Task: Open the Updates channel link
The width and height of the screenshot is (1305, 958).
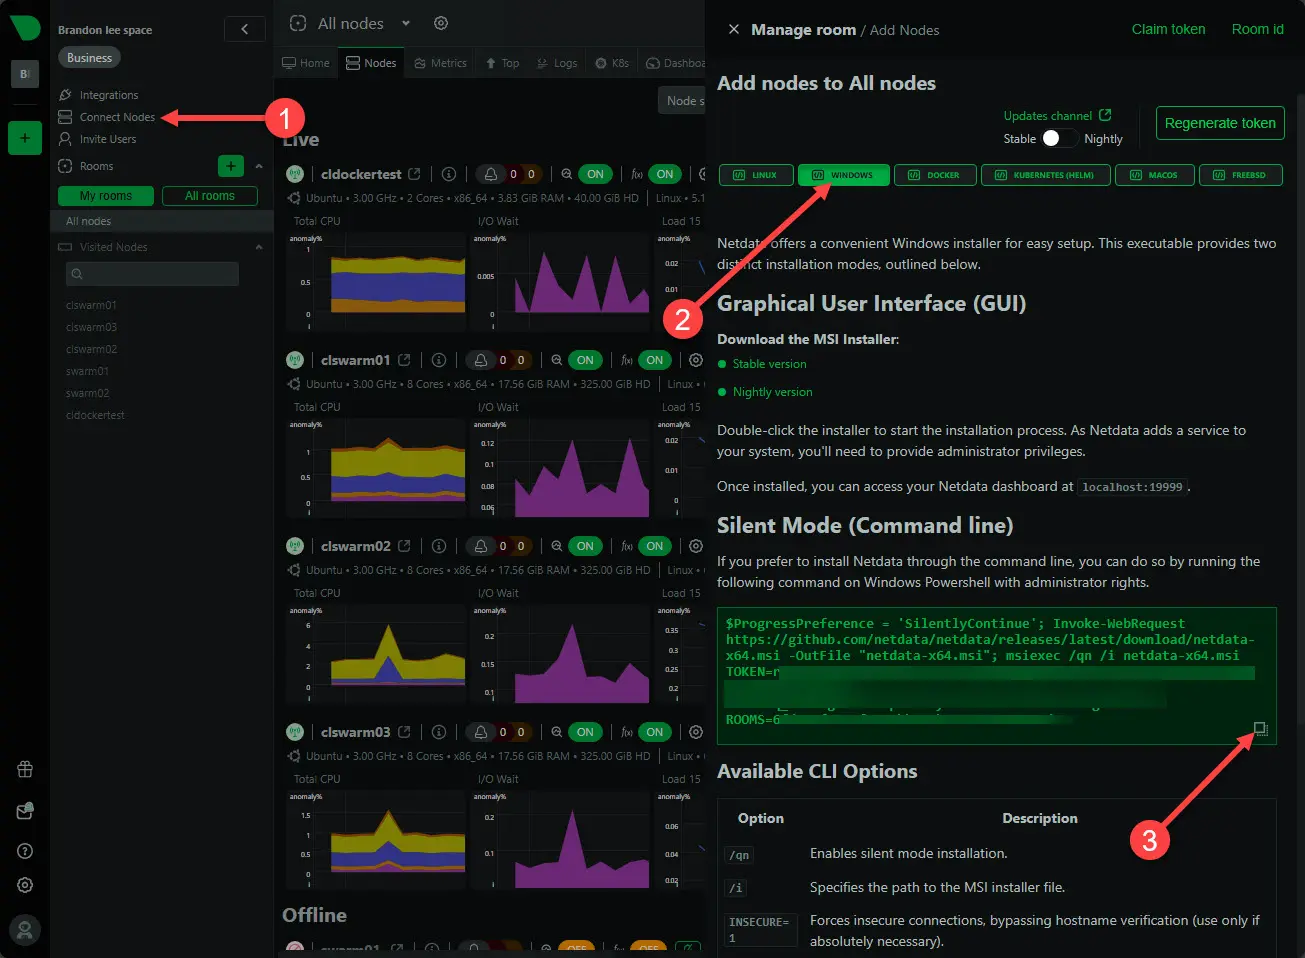Action: [1057, 116]
